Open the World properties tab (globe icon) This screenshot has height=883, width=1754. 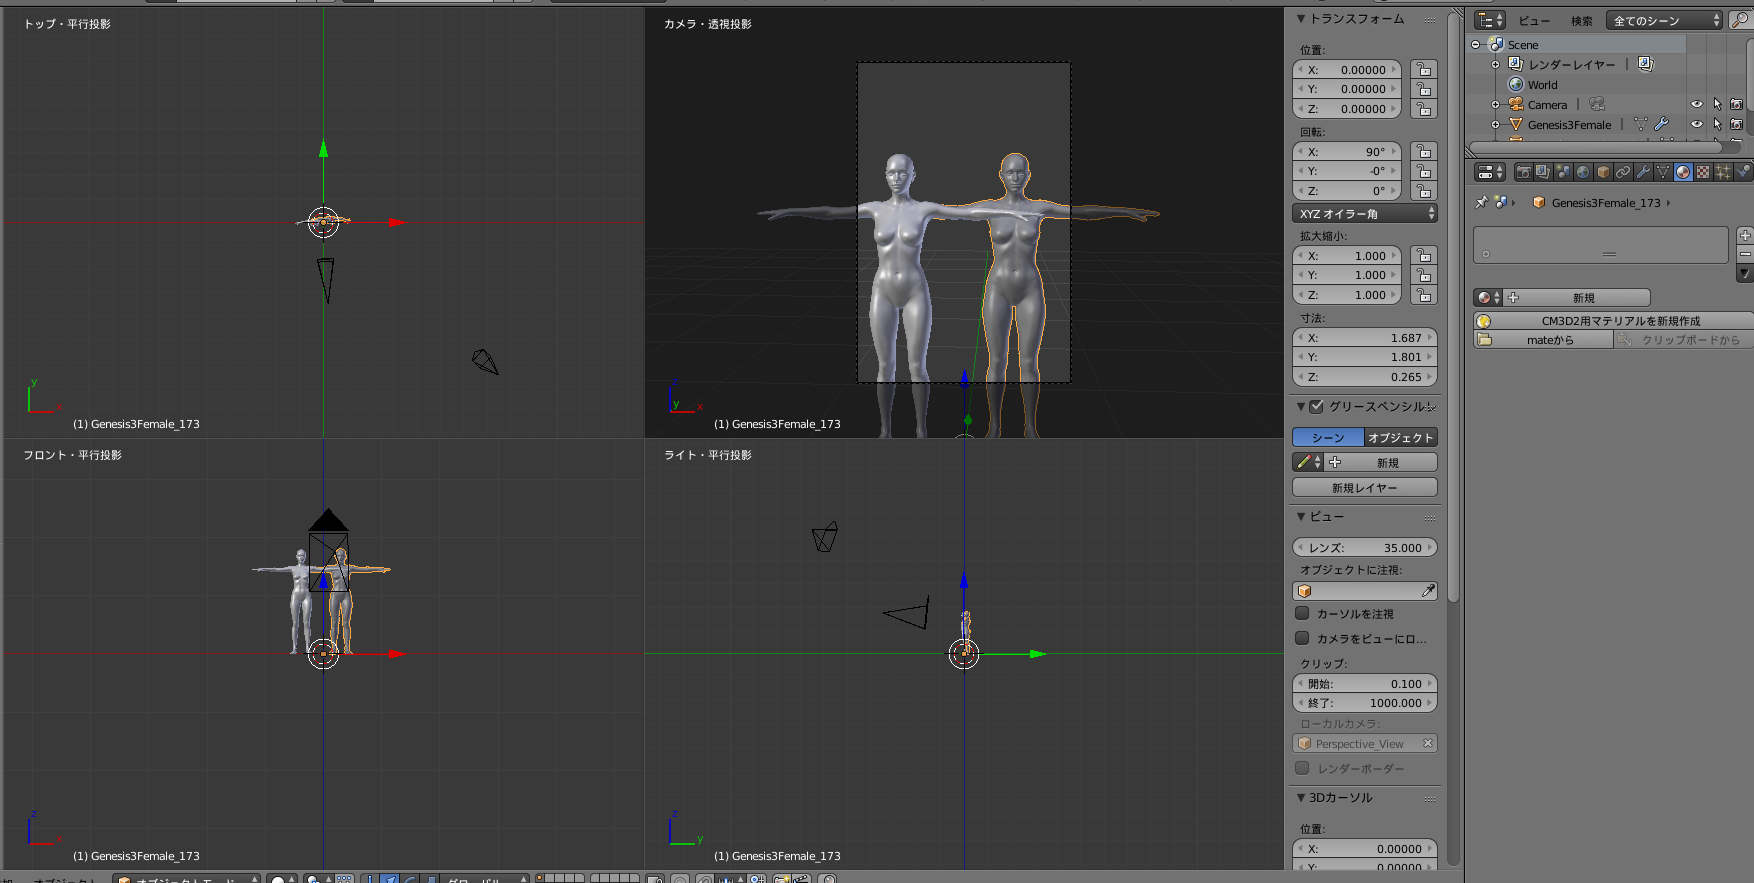pos(1583,172)
